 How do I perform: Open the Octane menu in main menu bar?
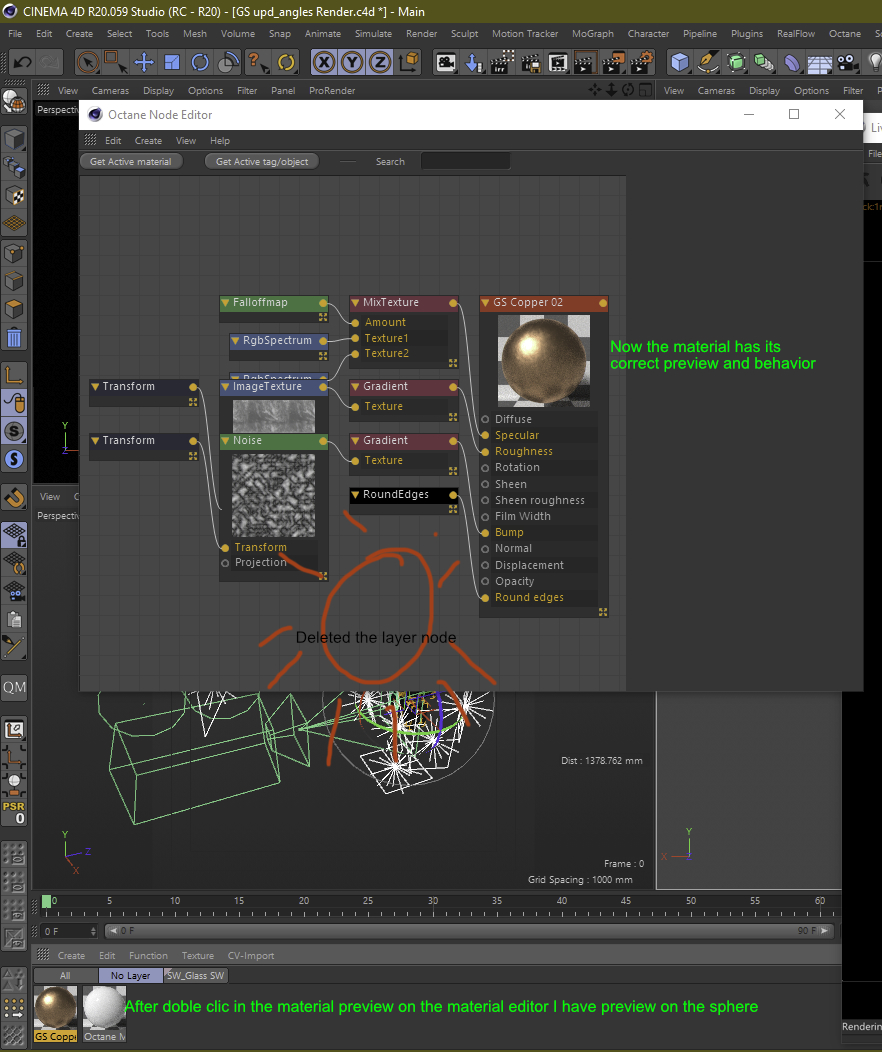[x=844, y=34]
